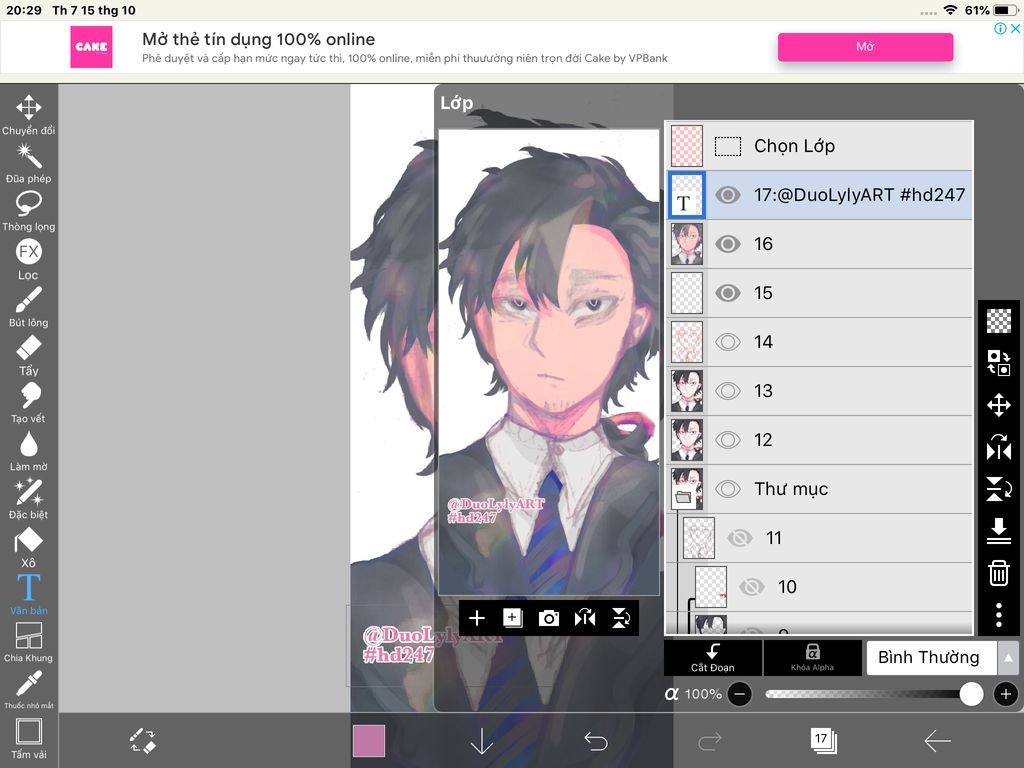
Task: Click blend mode arrow beside Bình Thường
Action: [1008, 658]
